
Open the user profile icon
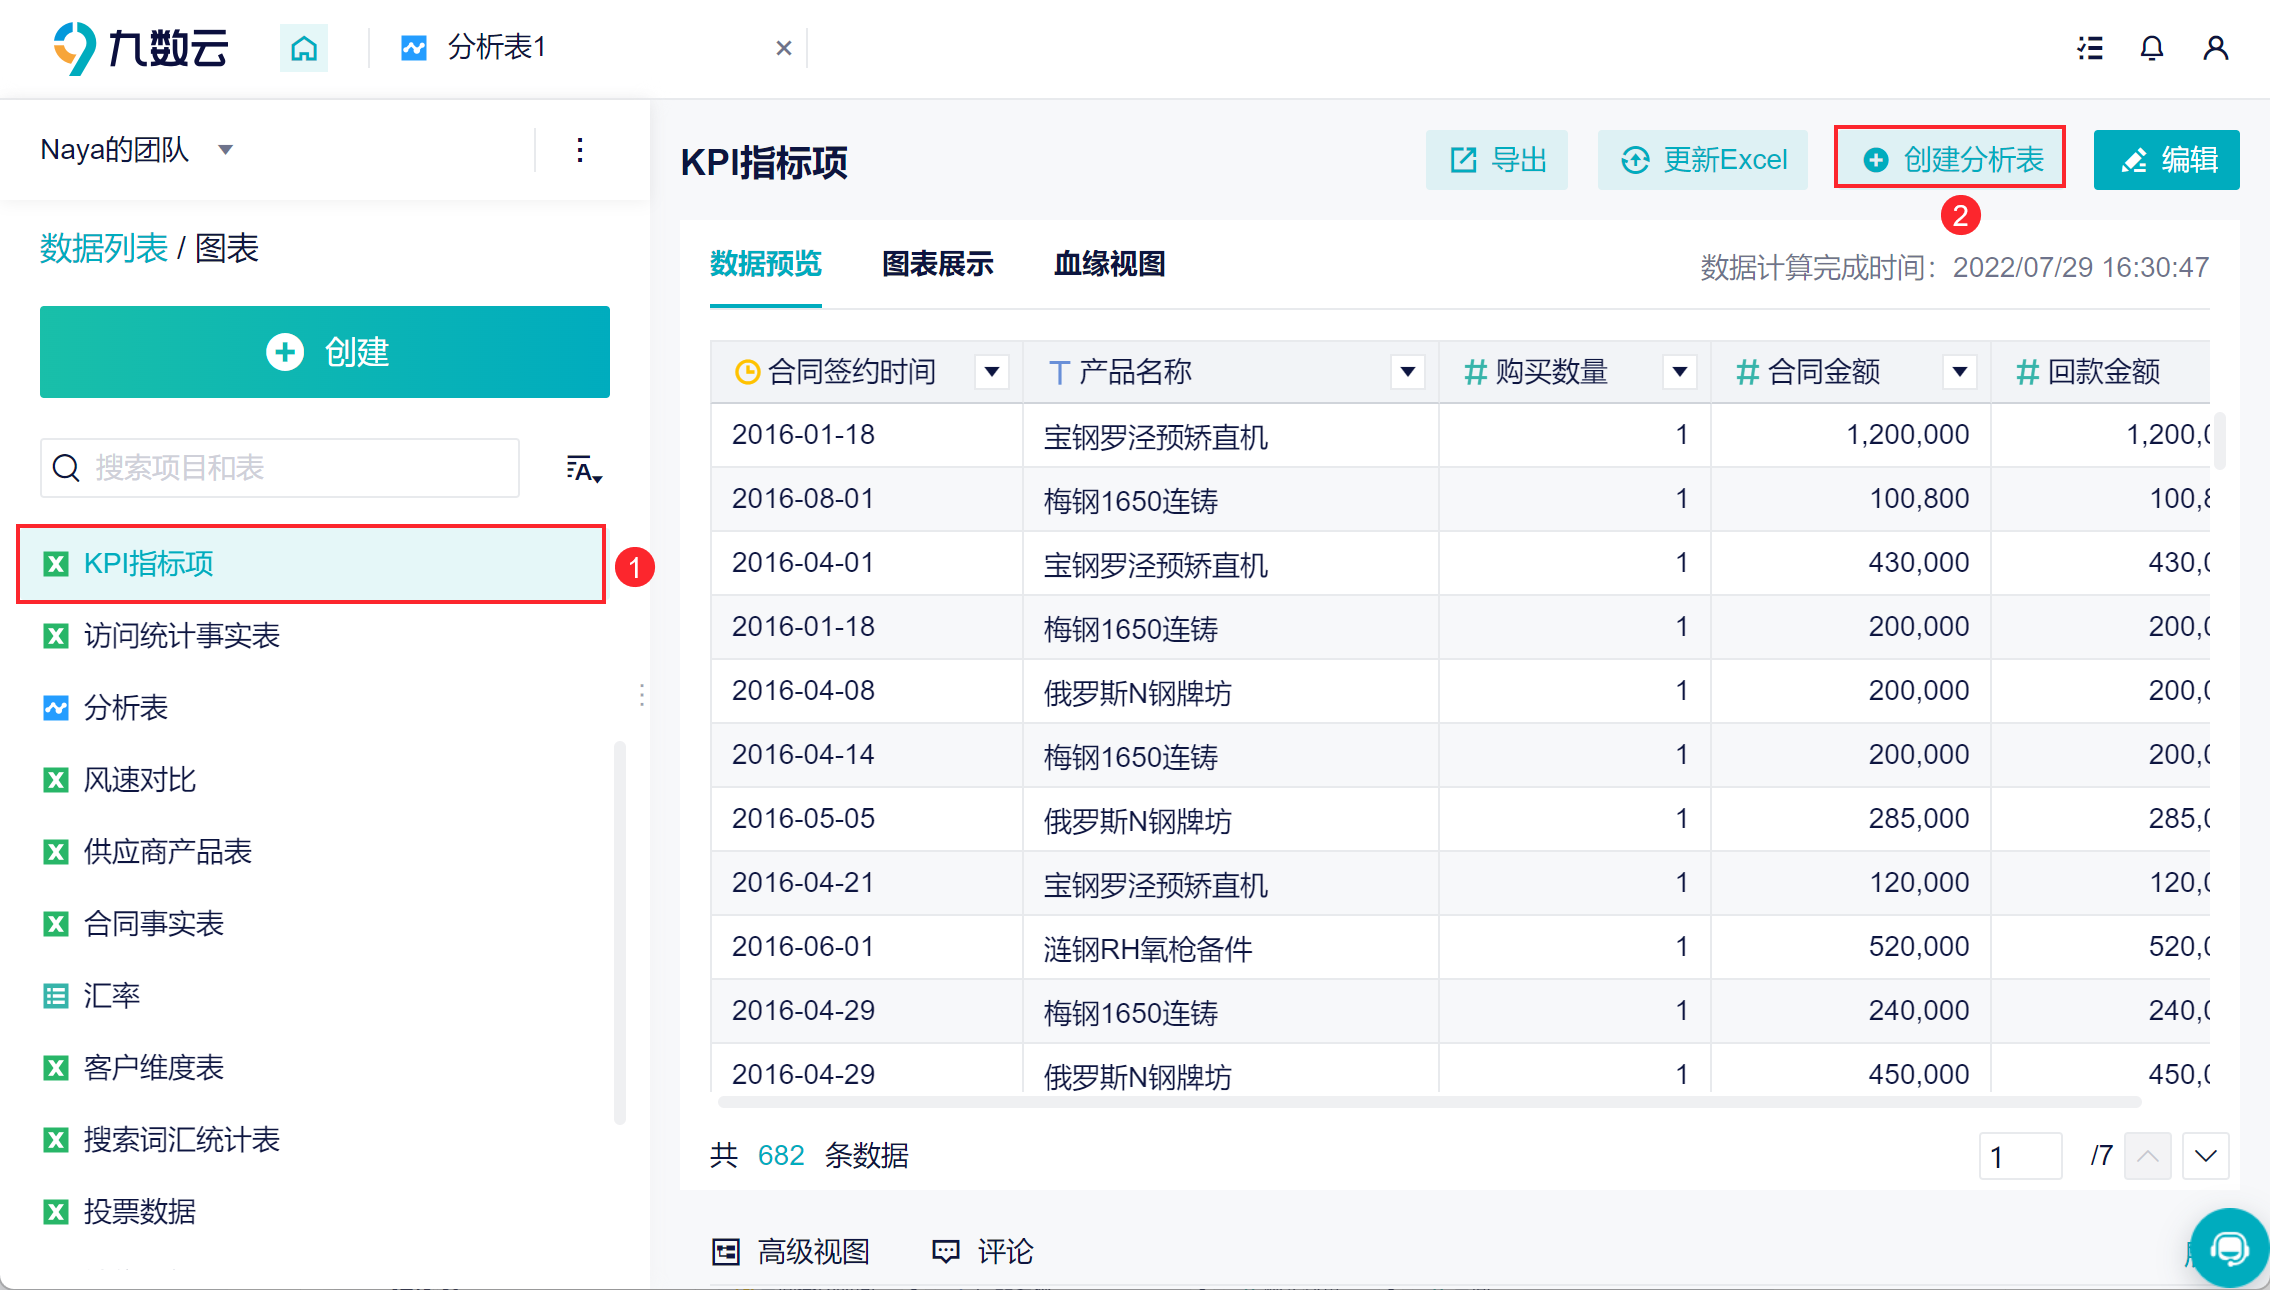pos(2215,48)
